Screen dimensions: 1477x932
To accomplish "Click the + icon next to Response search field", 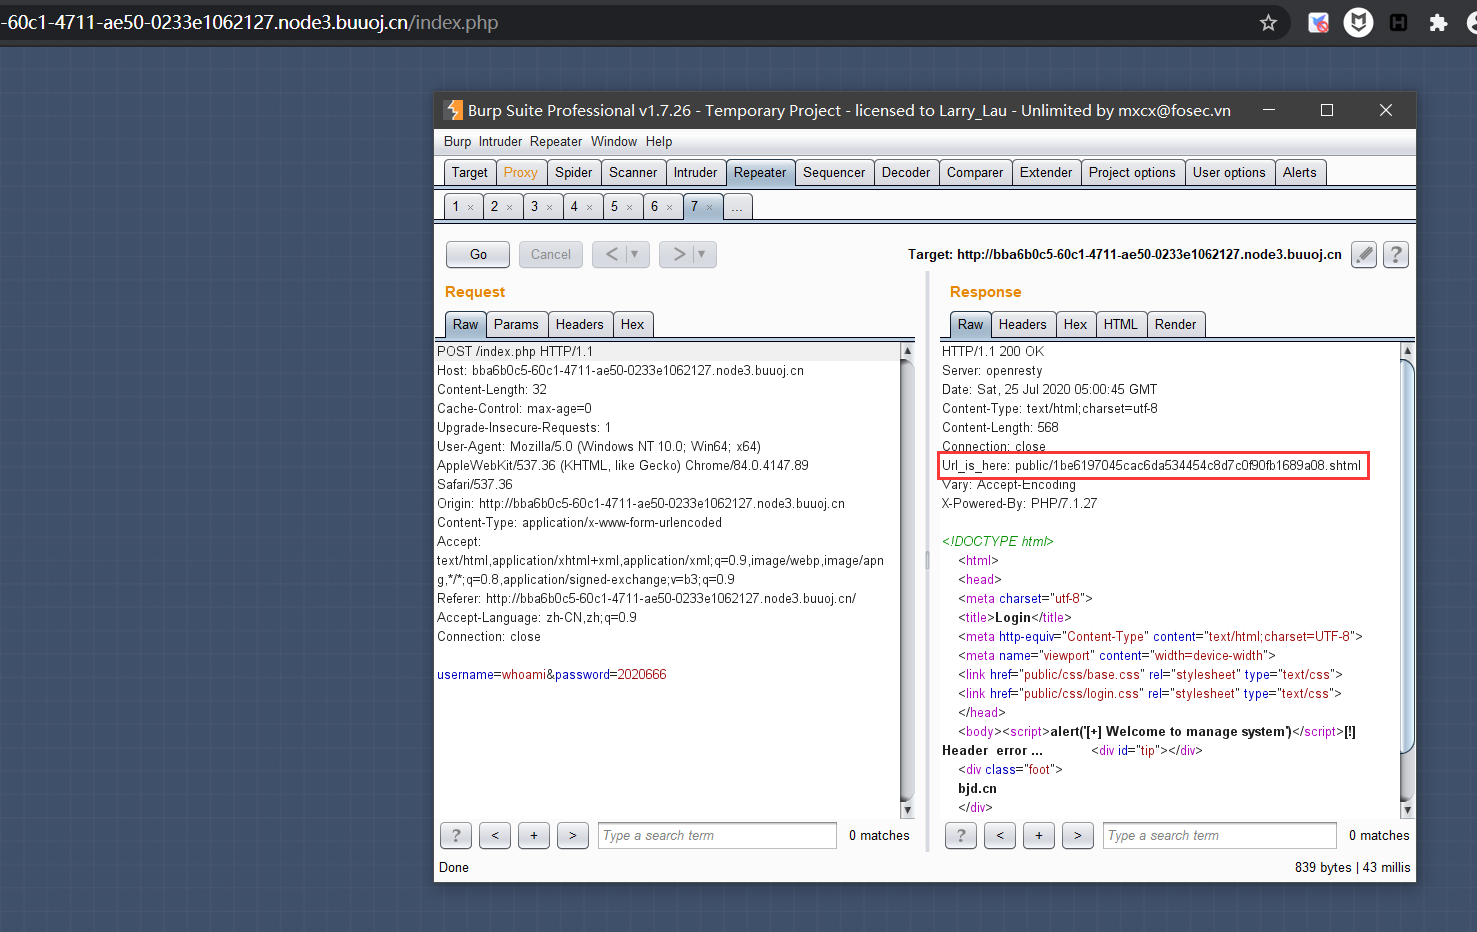I will click(1038, 835).
